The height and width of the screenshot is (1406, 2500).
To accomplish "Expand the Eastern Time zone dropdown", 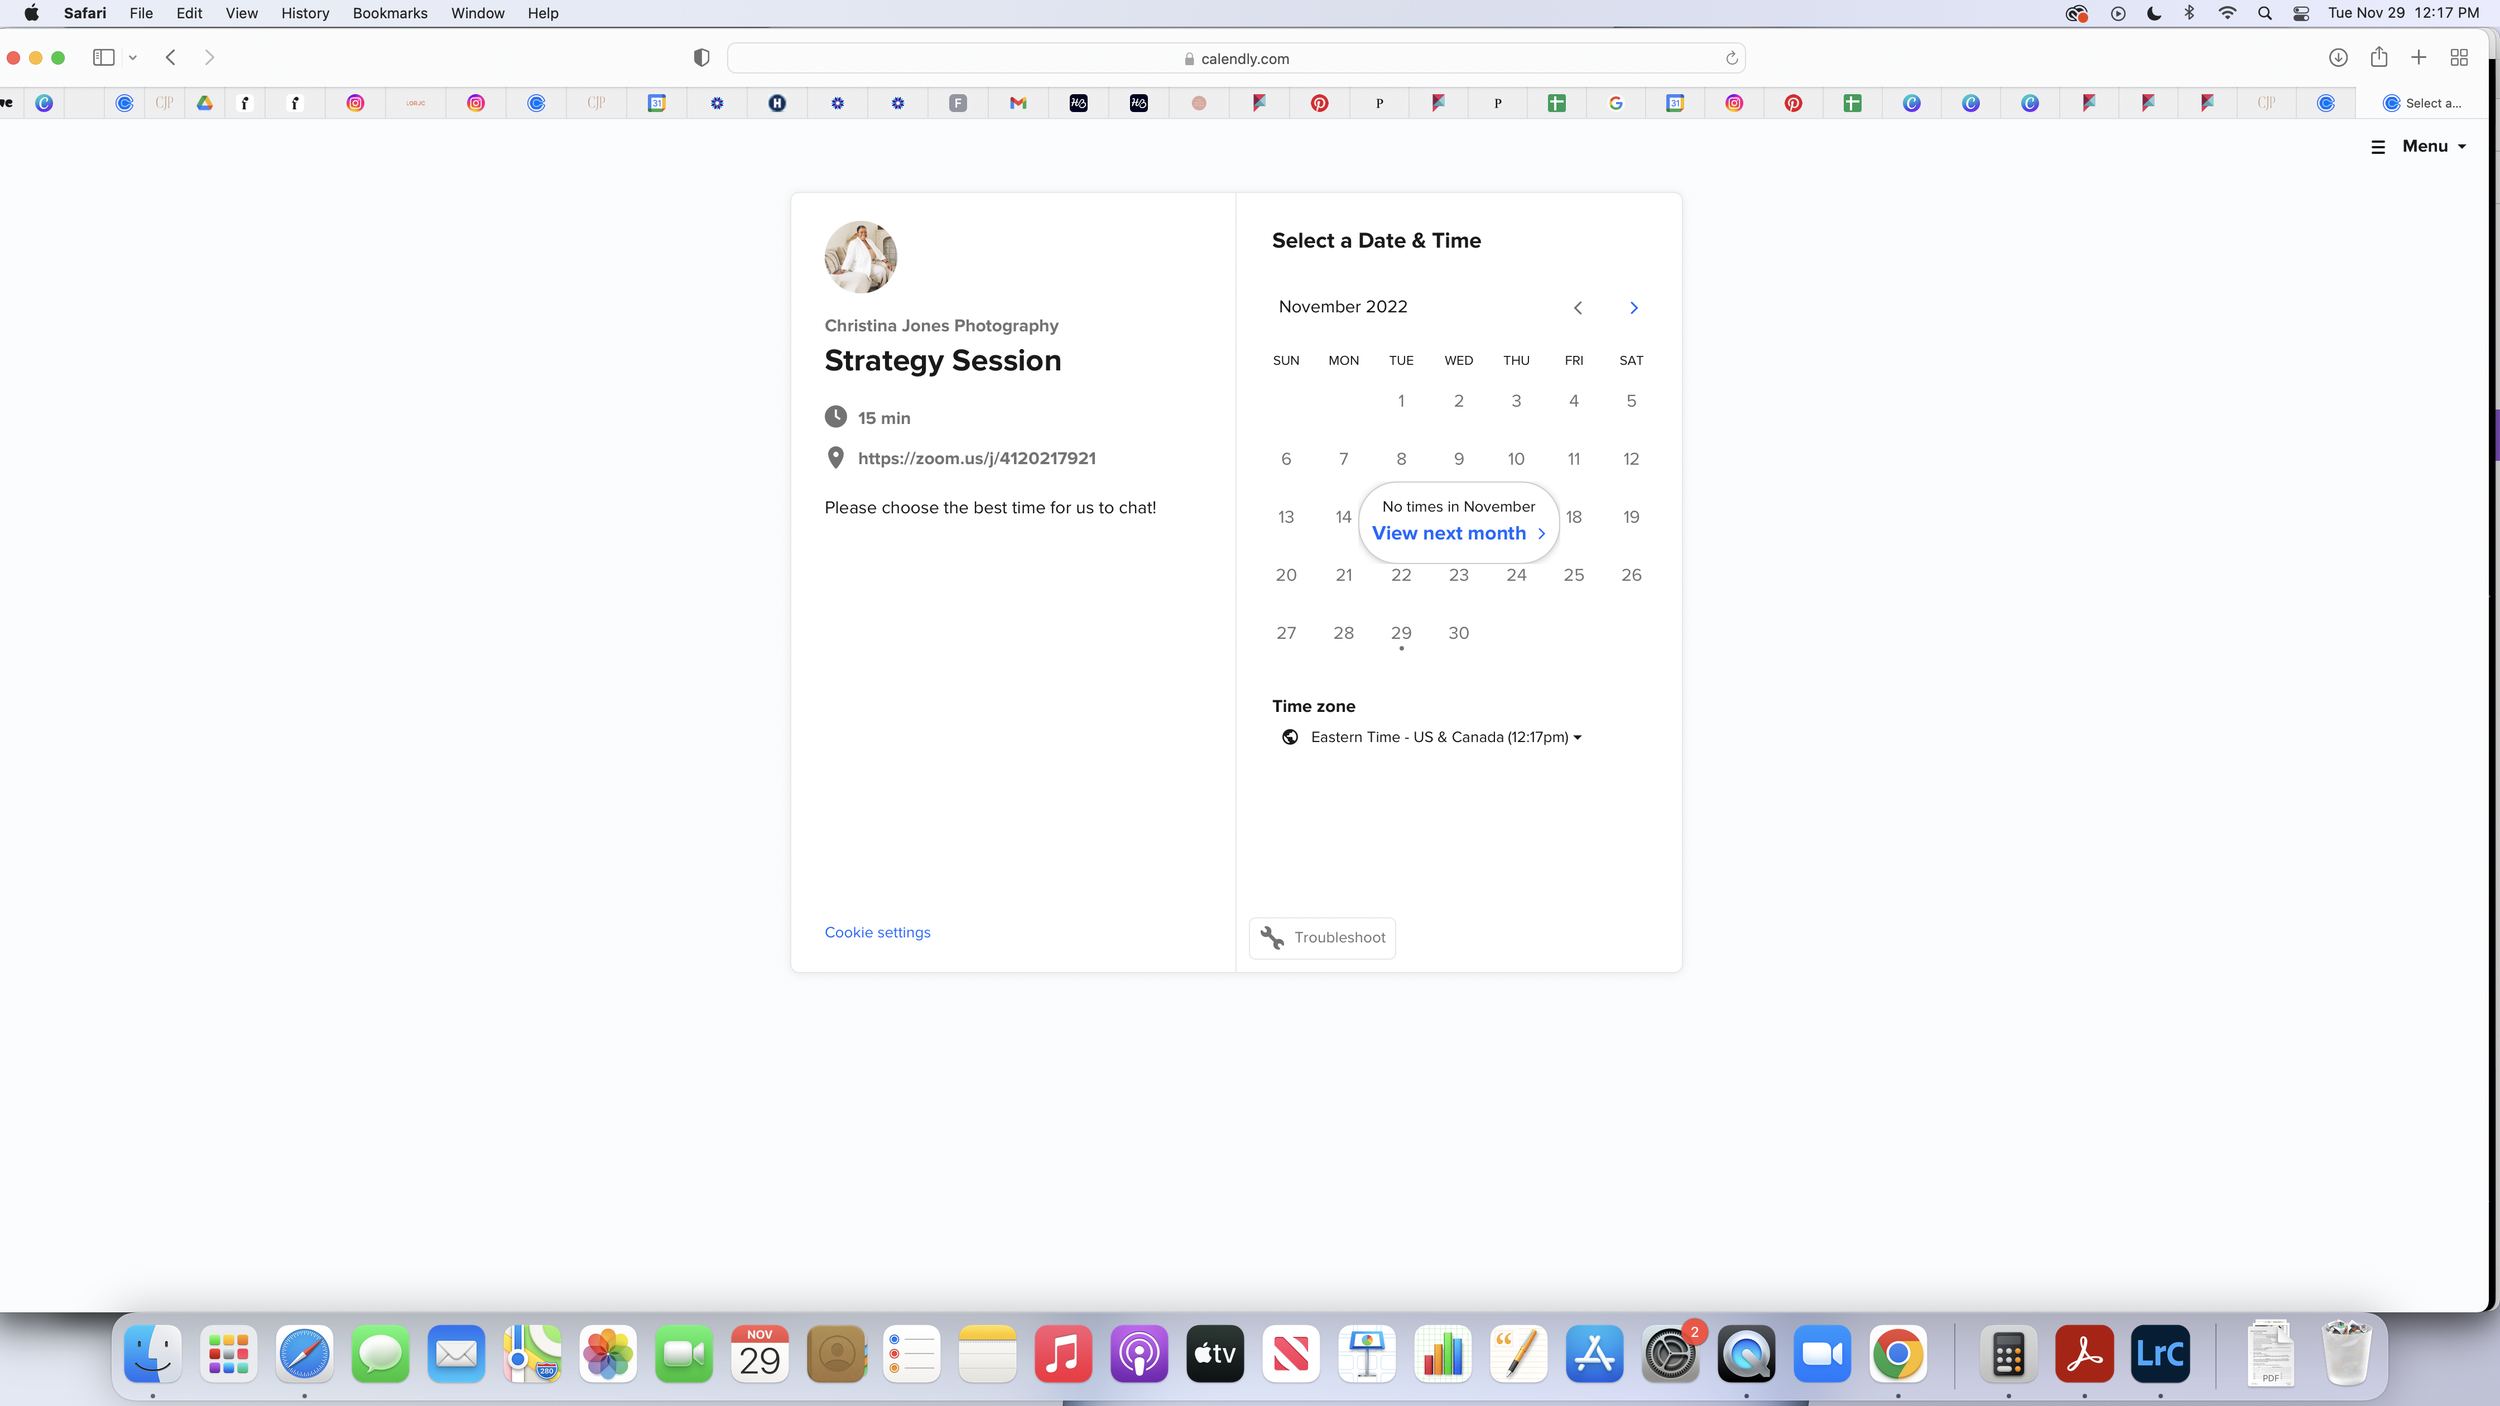I will (x=1444, y=737).
